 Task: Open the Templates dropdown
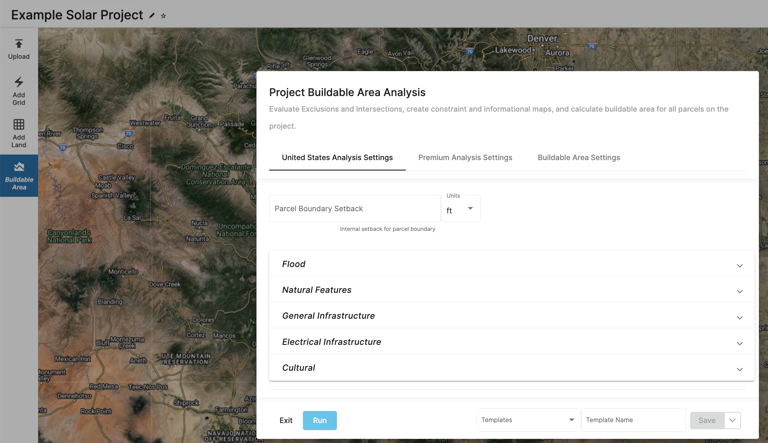[528, 420]
